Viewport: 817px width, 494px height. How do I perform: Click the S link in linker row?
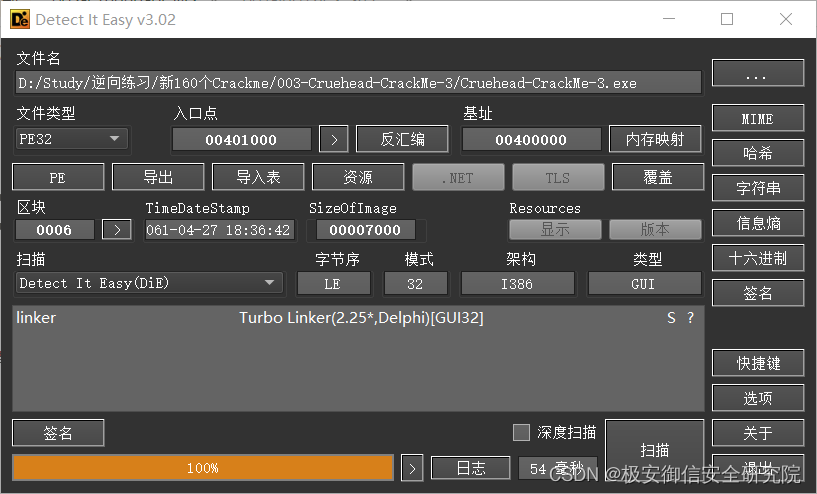(x=671, y=318)
